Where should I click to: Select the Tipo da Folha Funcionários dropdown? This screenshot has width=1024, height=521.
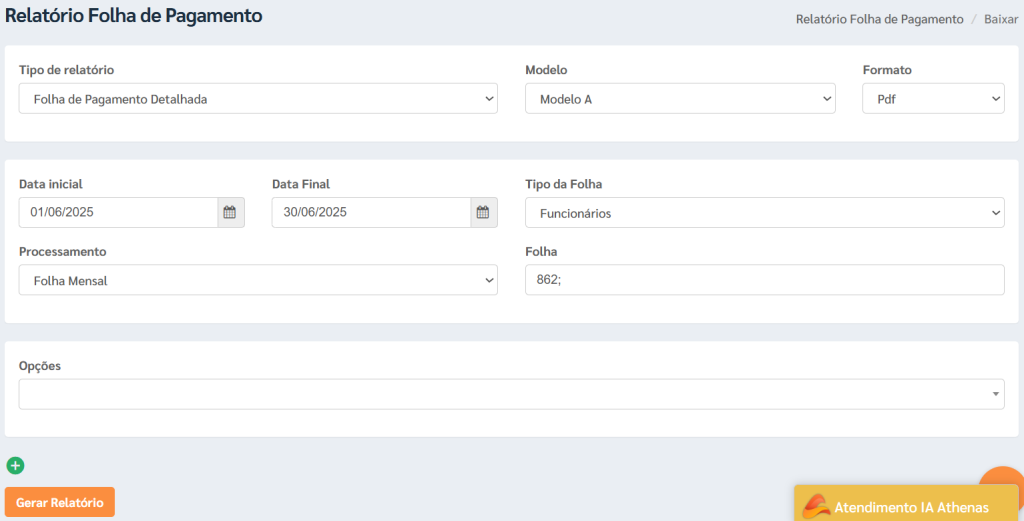point(765,213)
